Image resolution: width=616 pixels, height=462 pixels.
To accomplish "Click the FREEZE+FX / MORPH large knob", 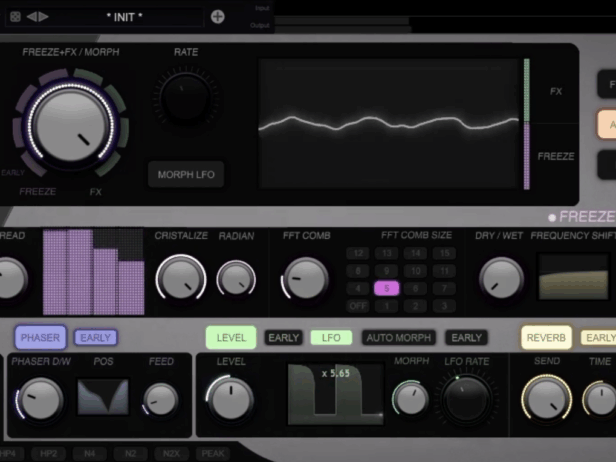I will click(71, 124).
